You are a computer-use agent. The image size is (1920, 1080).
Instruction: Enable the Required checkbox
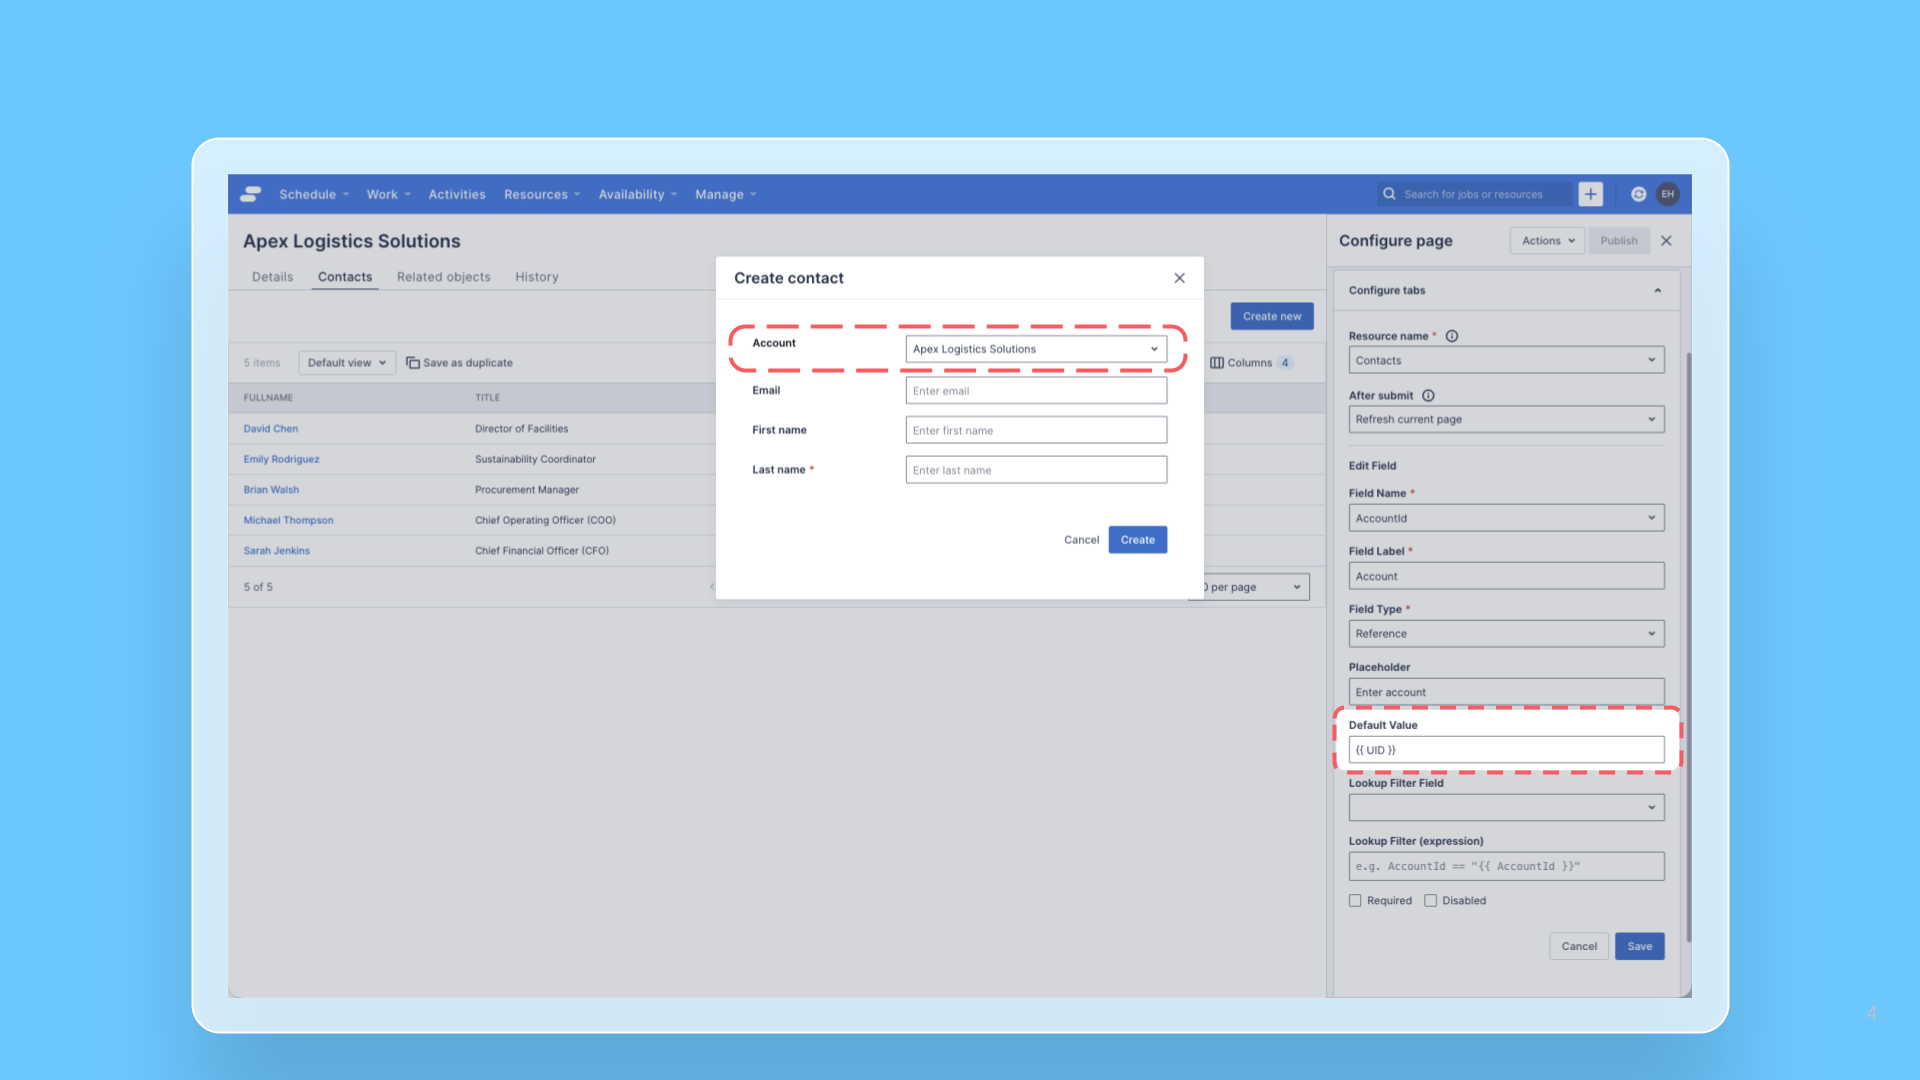[1355, 901]
